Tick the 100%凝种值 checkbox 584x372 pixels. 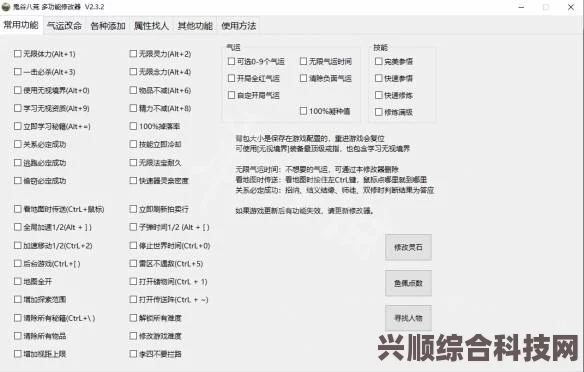pyautogui.click(x=303, y=111)
